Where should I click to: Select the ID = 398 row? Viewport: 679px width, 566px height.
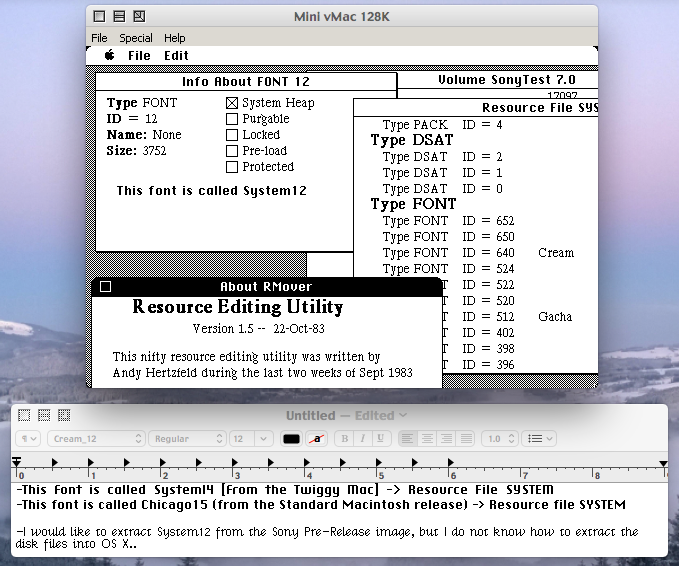479,349
